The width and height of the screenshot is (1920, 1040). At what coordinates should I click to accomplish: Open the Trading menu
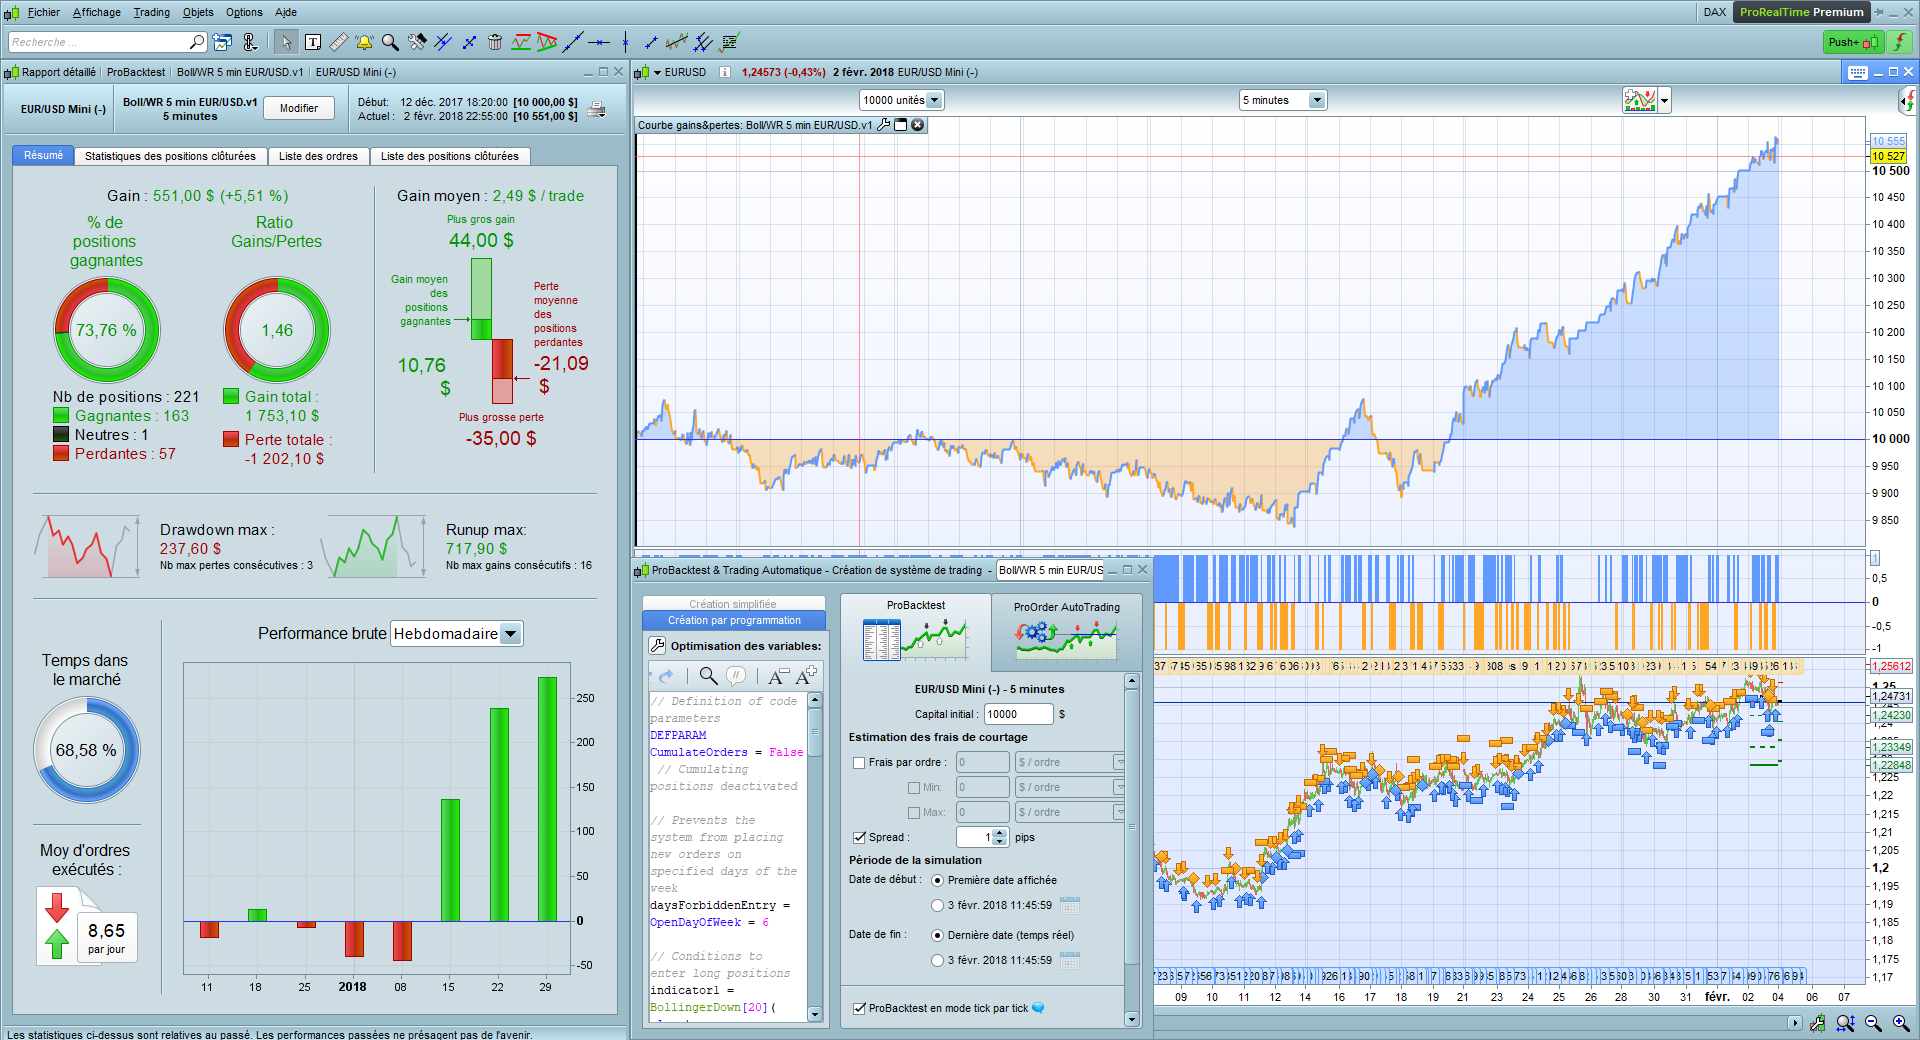pos(152,12)
